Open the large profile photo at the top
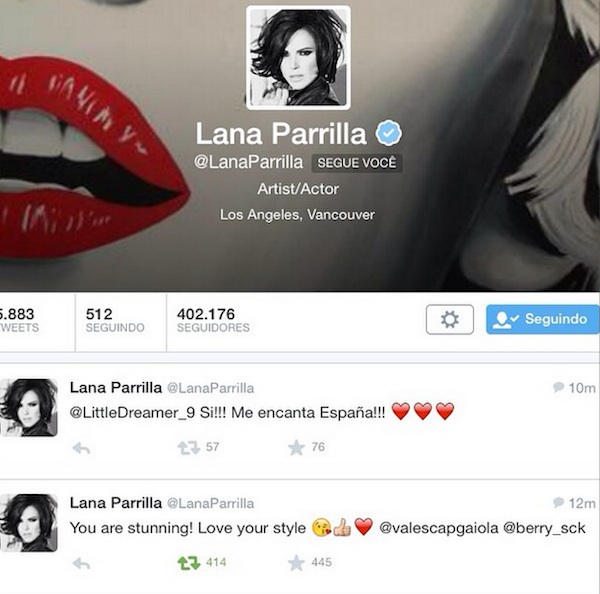The image size is (600, 594). [x=298, y=57]
